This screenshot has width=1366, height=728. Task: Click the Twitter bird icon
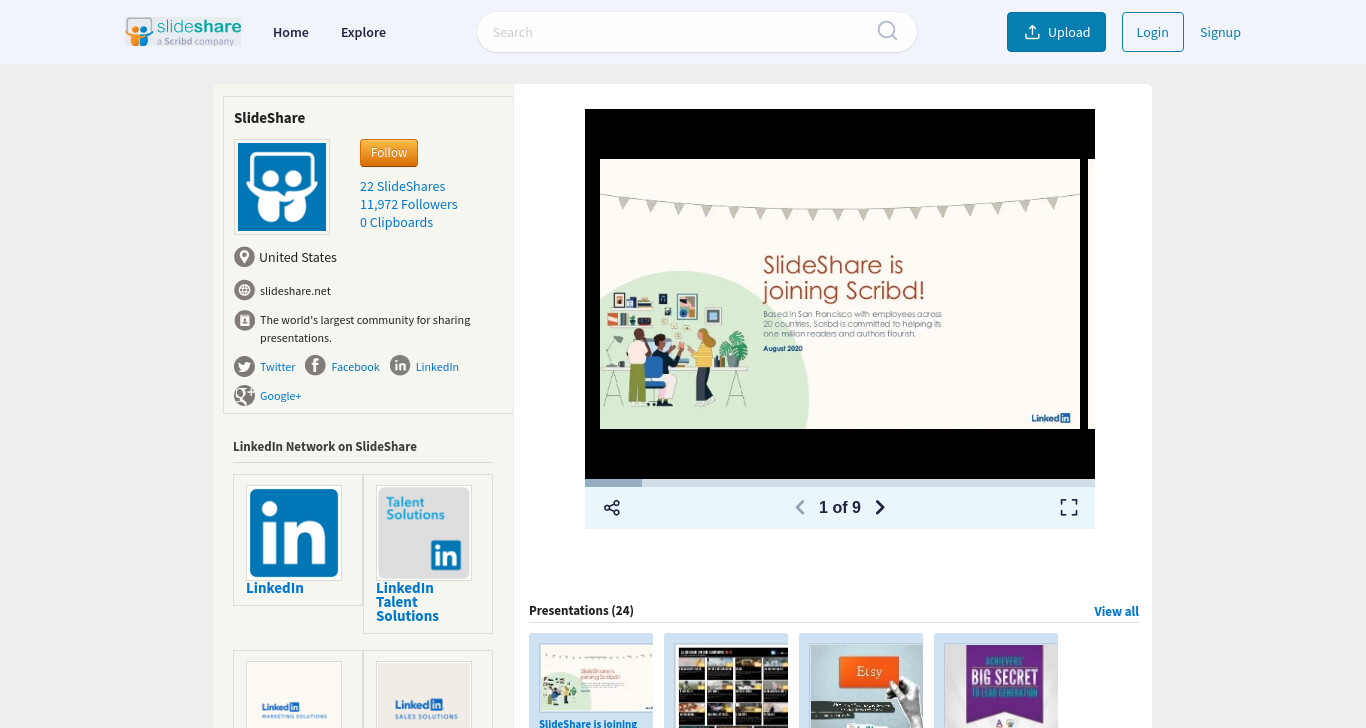point(244,367)
